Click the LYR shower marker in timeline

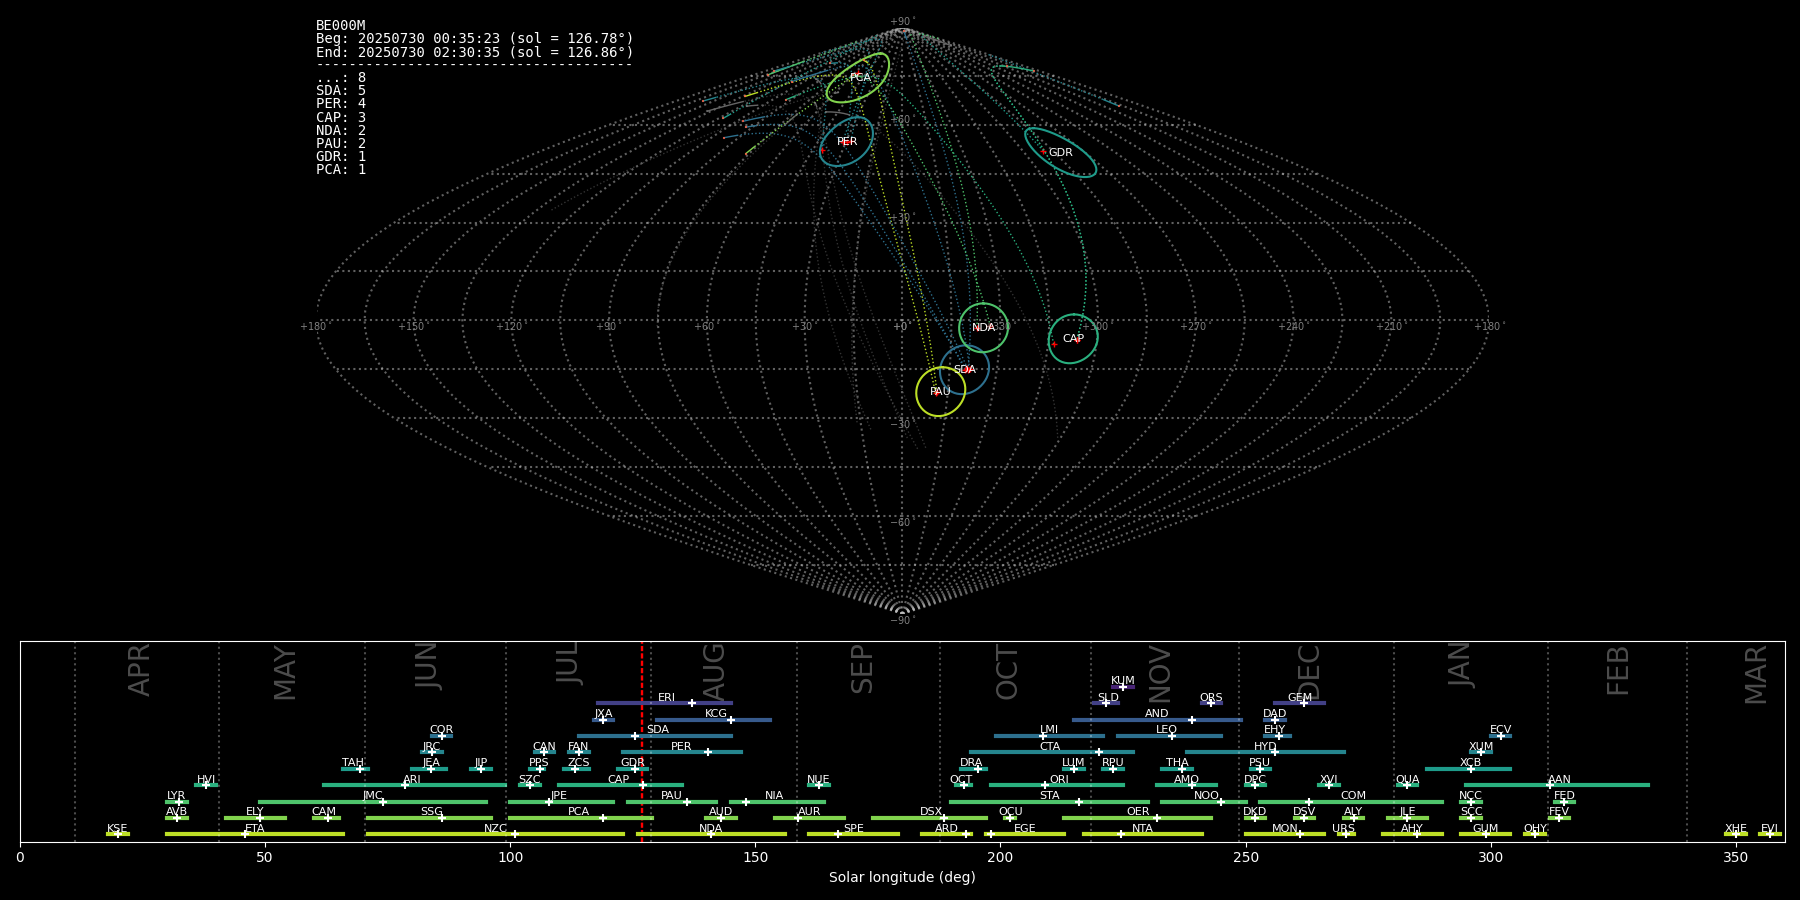click(178, 802)
